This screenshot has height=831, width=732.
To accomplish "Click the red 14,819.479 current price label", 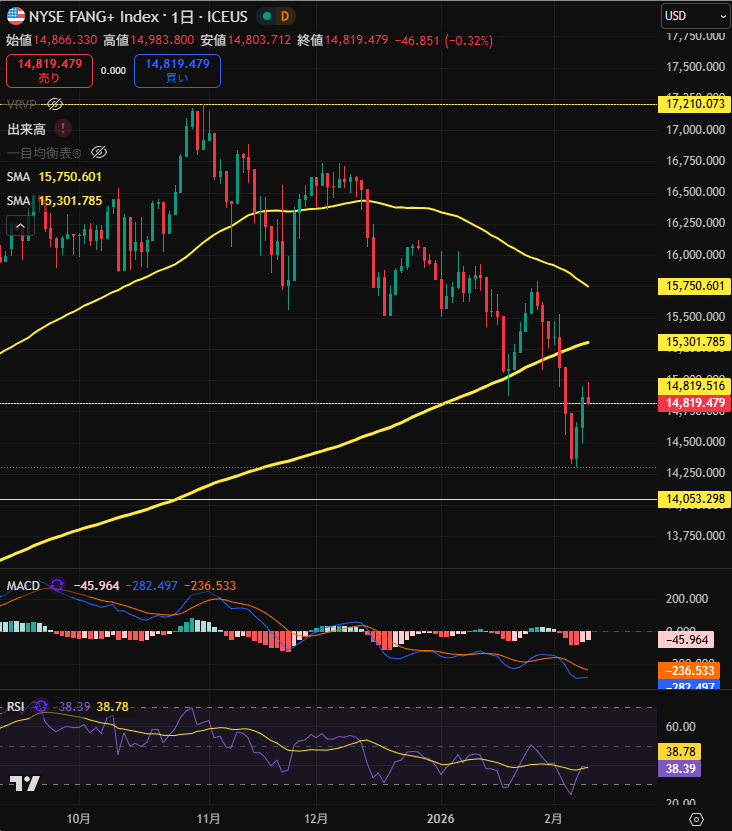I will [x=693, y=403].
